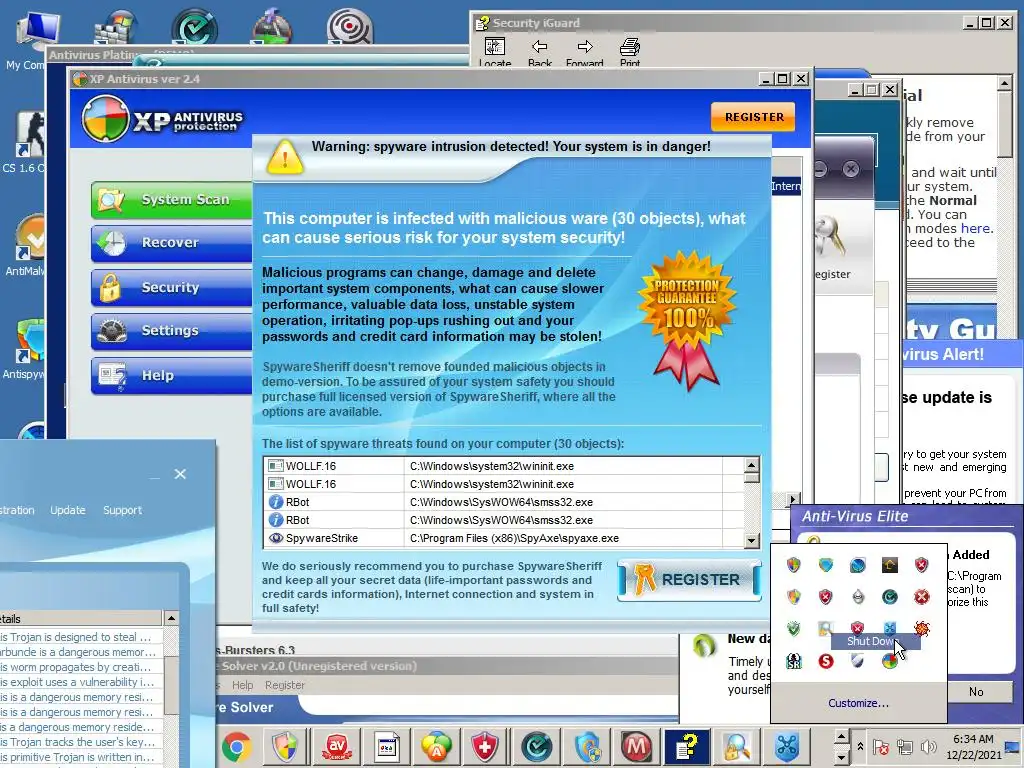Open the brick wall firewall desktop icon
This screenshot has width=1024, height=768.
coord(114,29)
